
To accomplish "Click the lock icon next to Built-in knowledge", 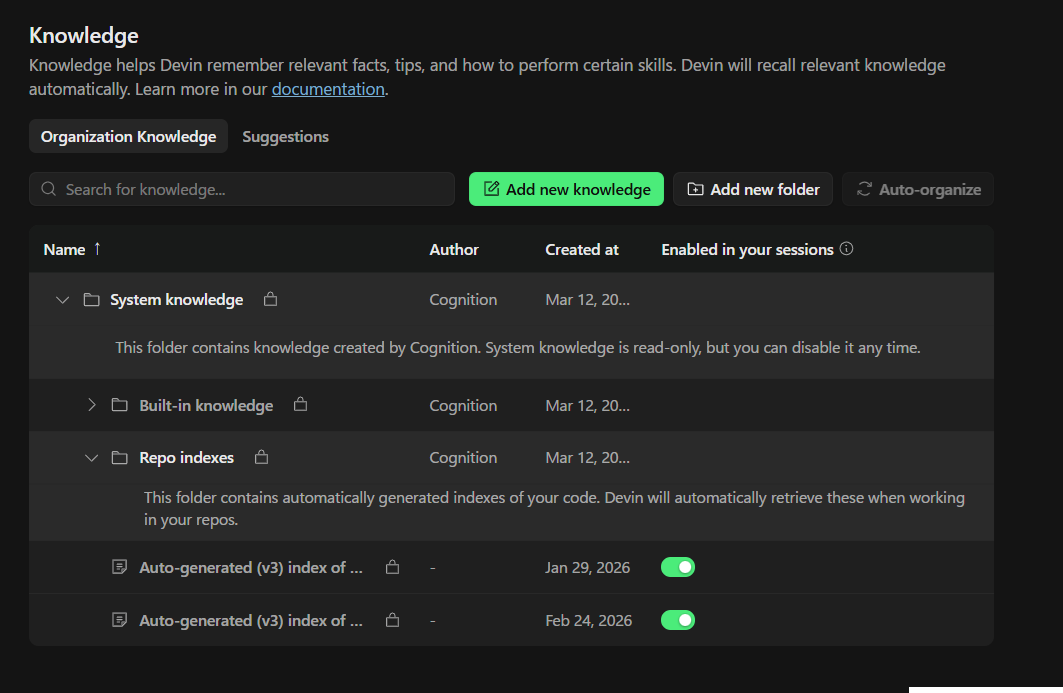I will point(300,405).
